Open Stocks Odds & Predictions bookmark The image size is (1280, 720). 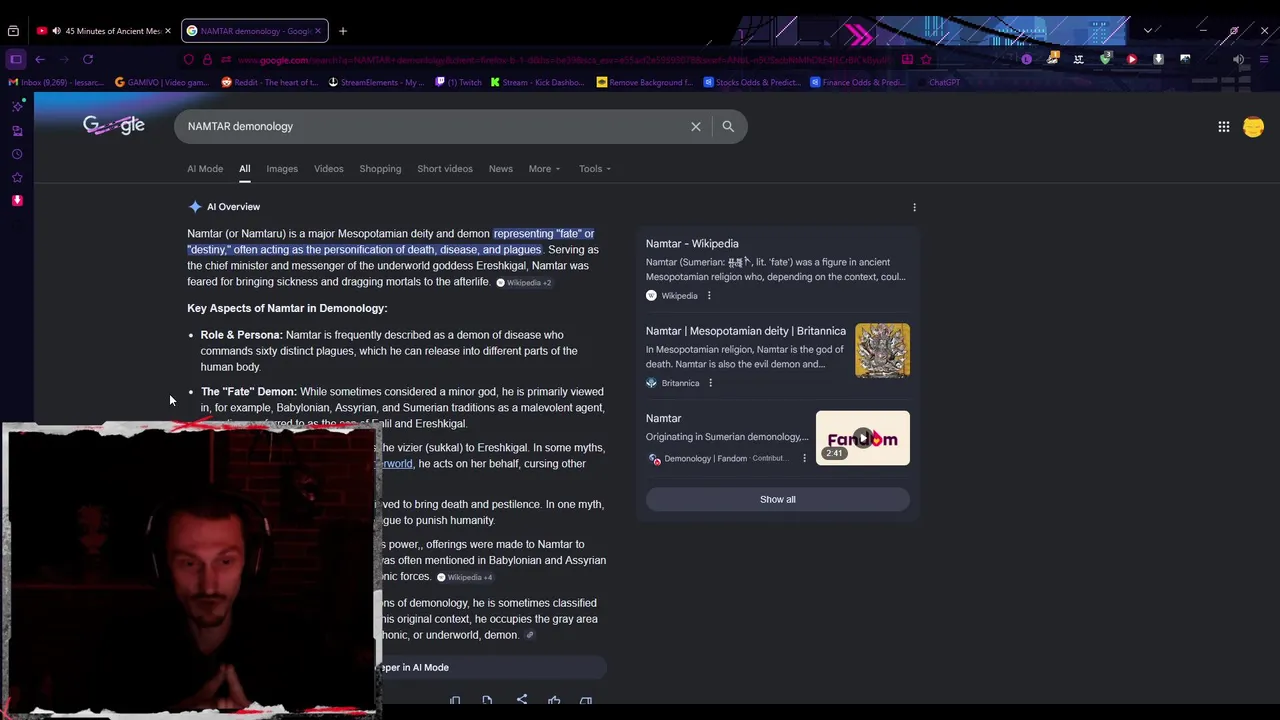(751, 83)
